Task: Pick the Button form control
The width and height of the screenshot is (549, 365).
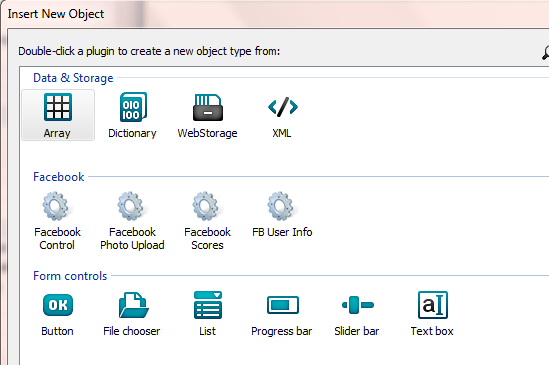Action: point(57,314)
